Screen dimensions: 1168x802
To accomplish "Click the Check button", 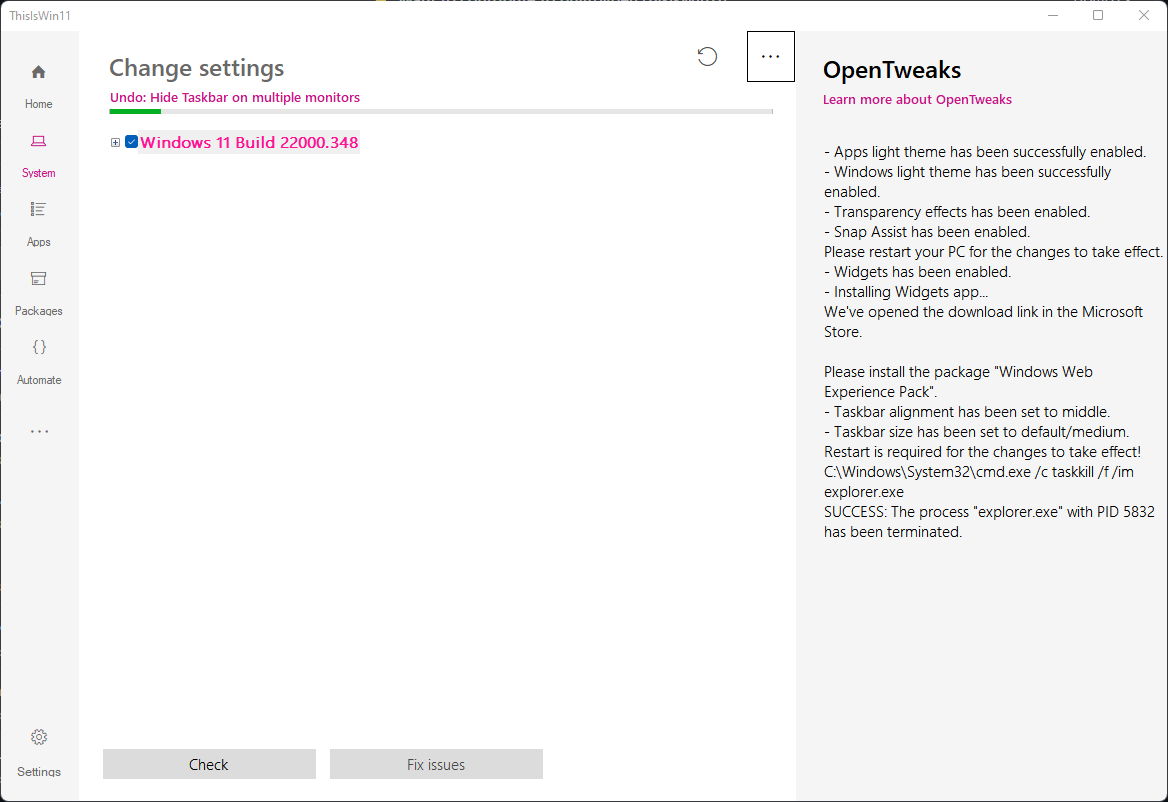I will 208,763.
